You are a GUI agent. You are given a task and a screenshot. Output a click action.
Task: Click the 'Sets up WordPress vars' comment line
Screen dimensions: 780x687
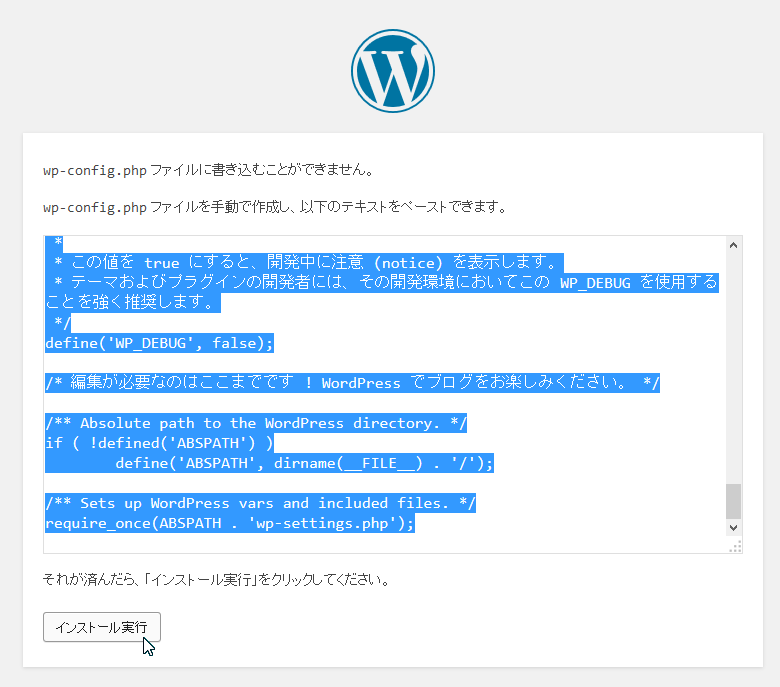coord(260,503)
